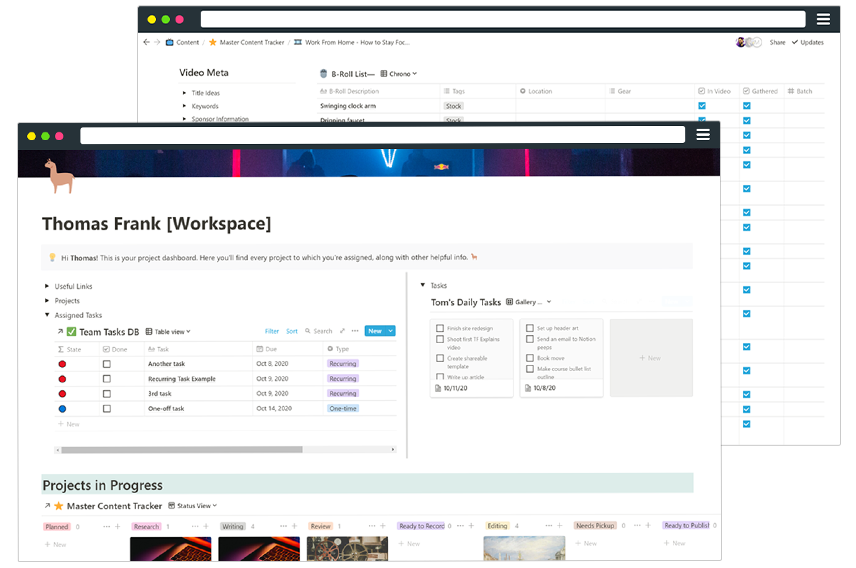Click the llama page icon
Screen dimensions: 856x568
[59, 176]
